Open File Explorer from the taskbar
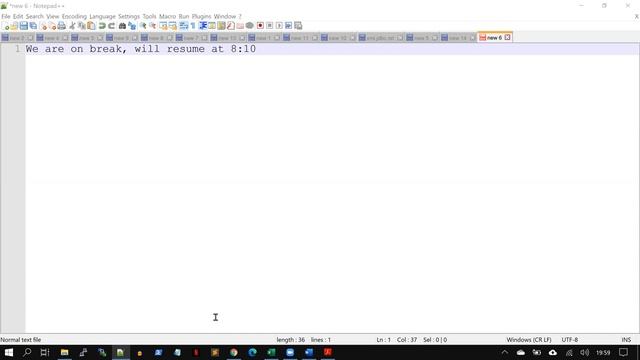This screenshot has width=640, height=360. [x=64, y=352]
